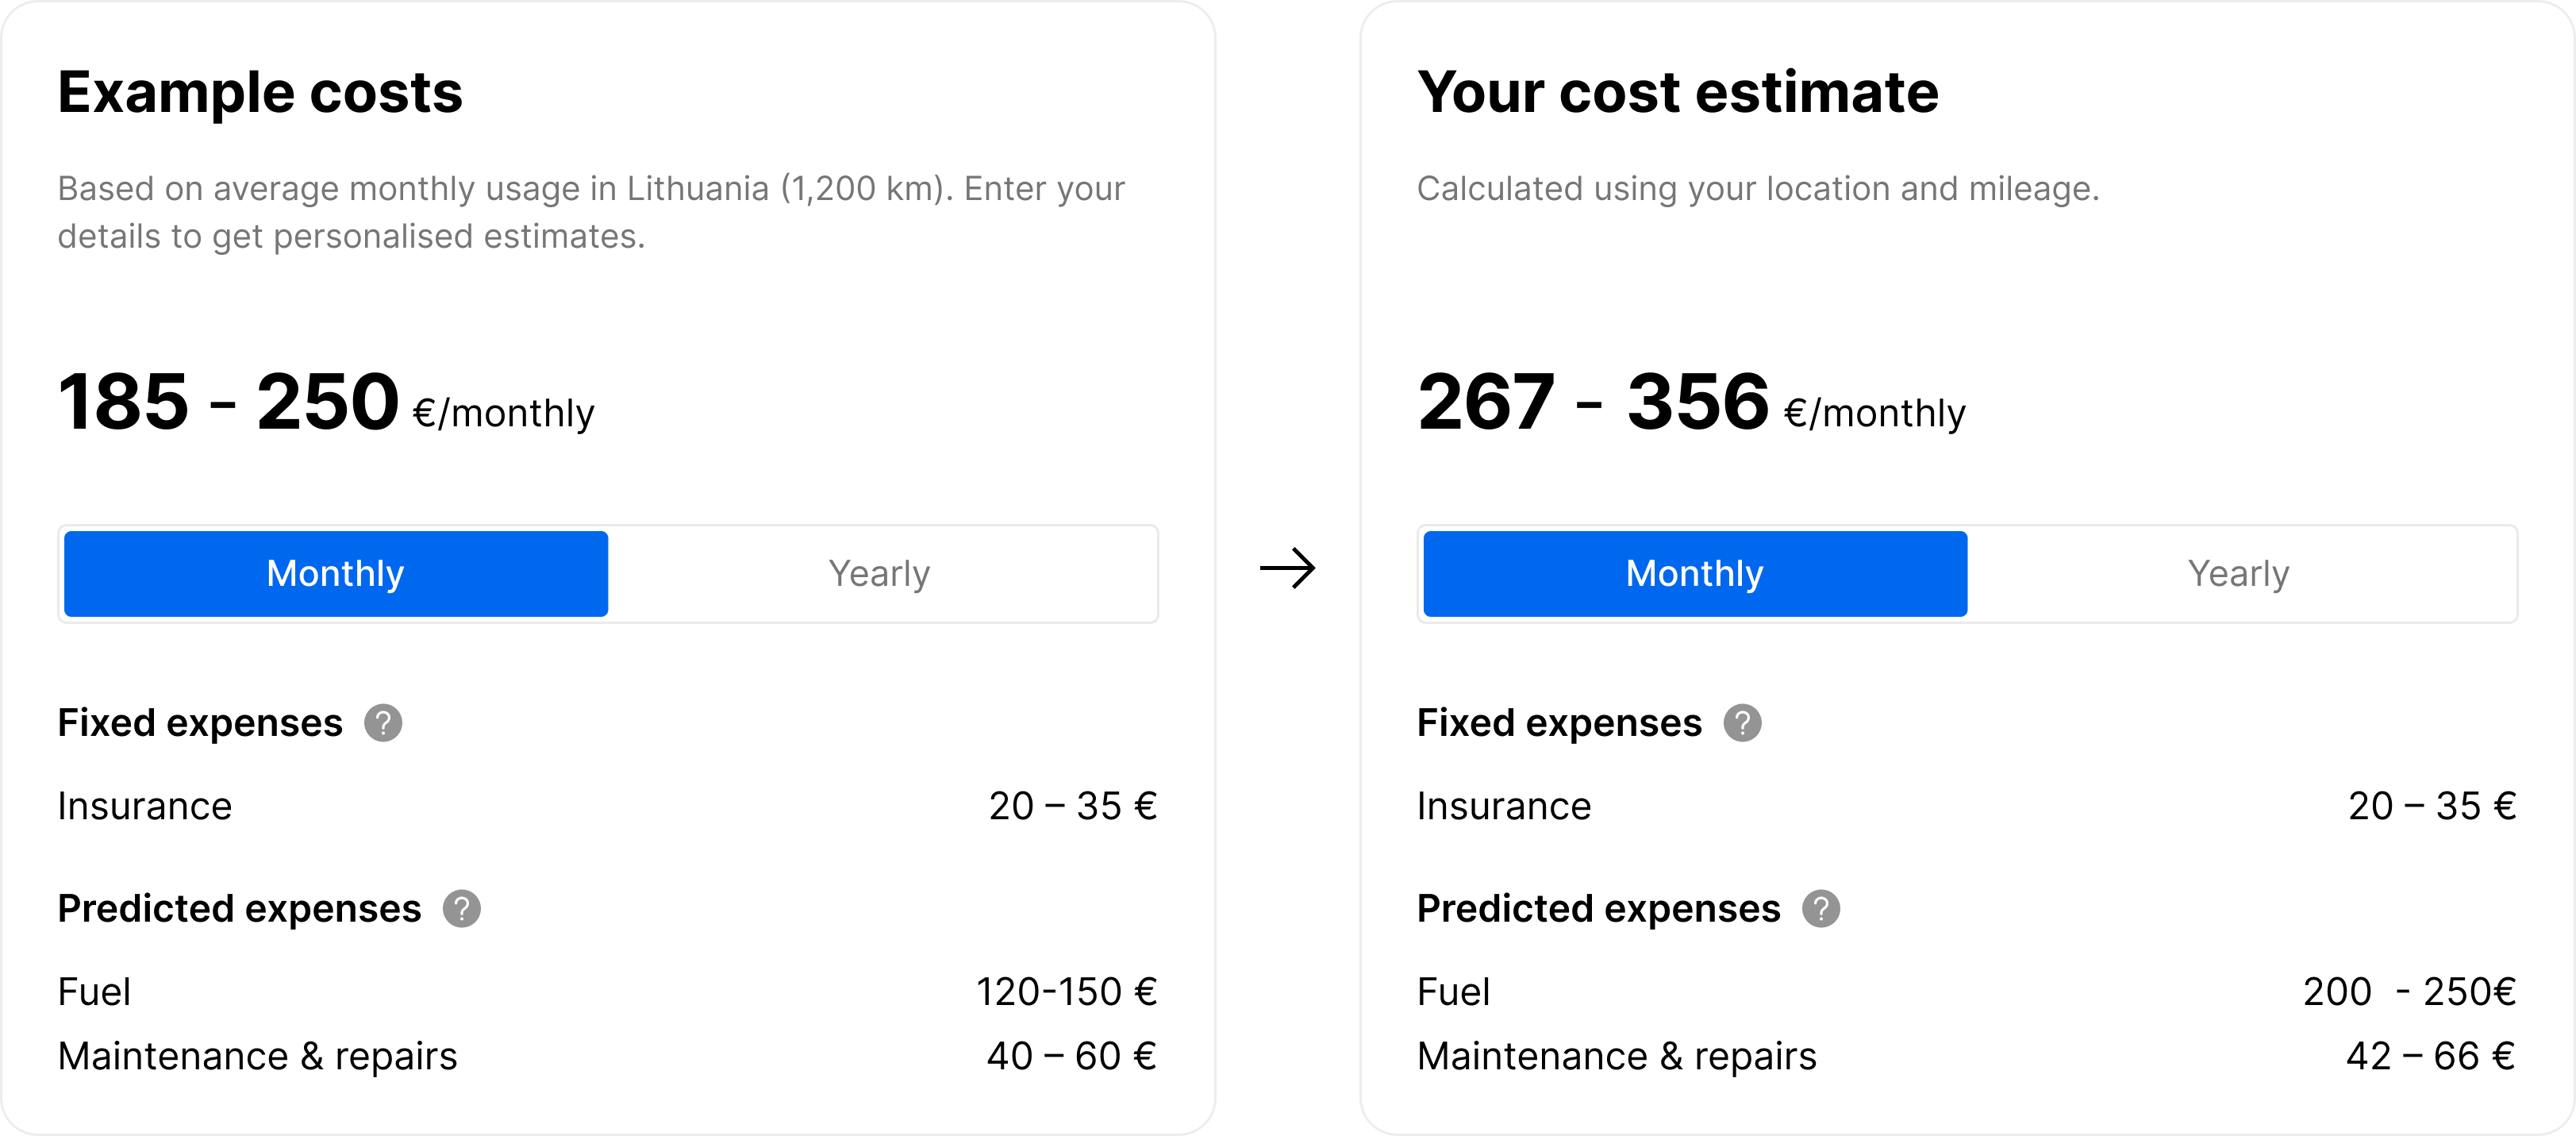
Task: Click the Fuel 200 - 250€ row
Action: click(1966, 992)
